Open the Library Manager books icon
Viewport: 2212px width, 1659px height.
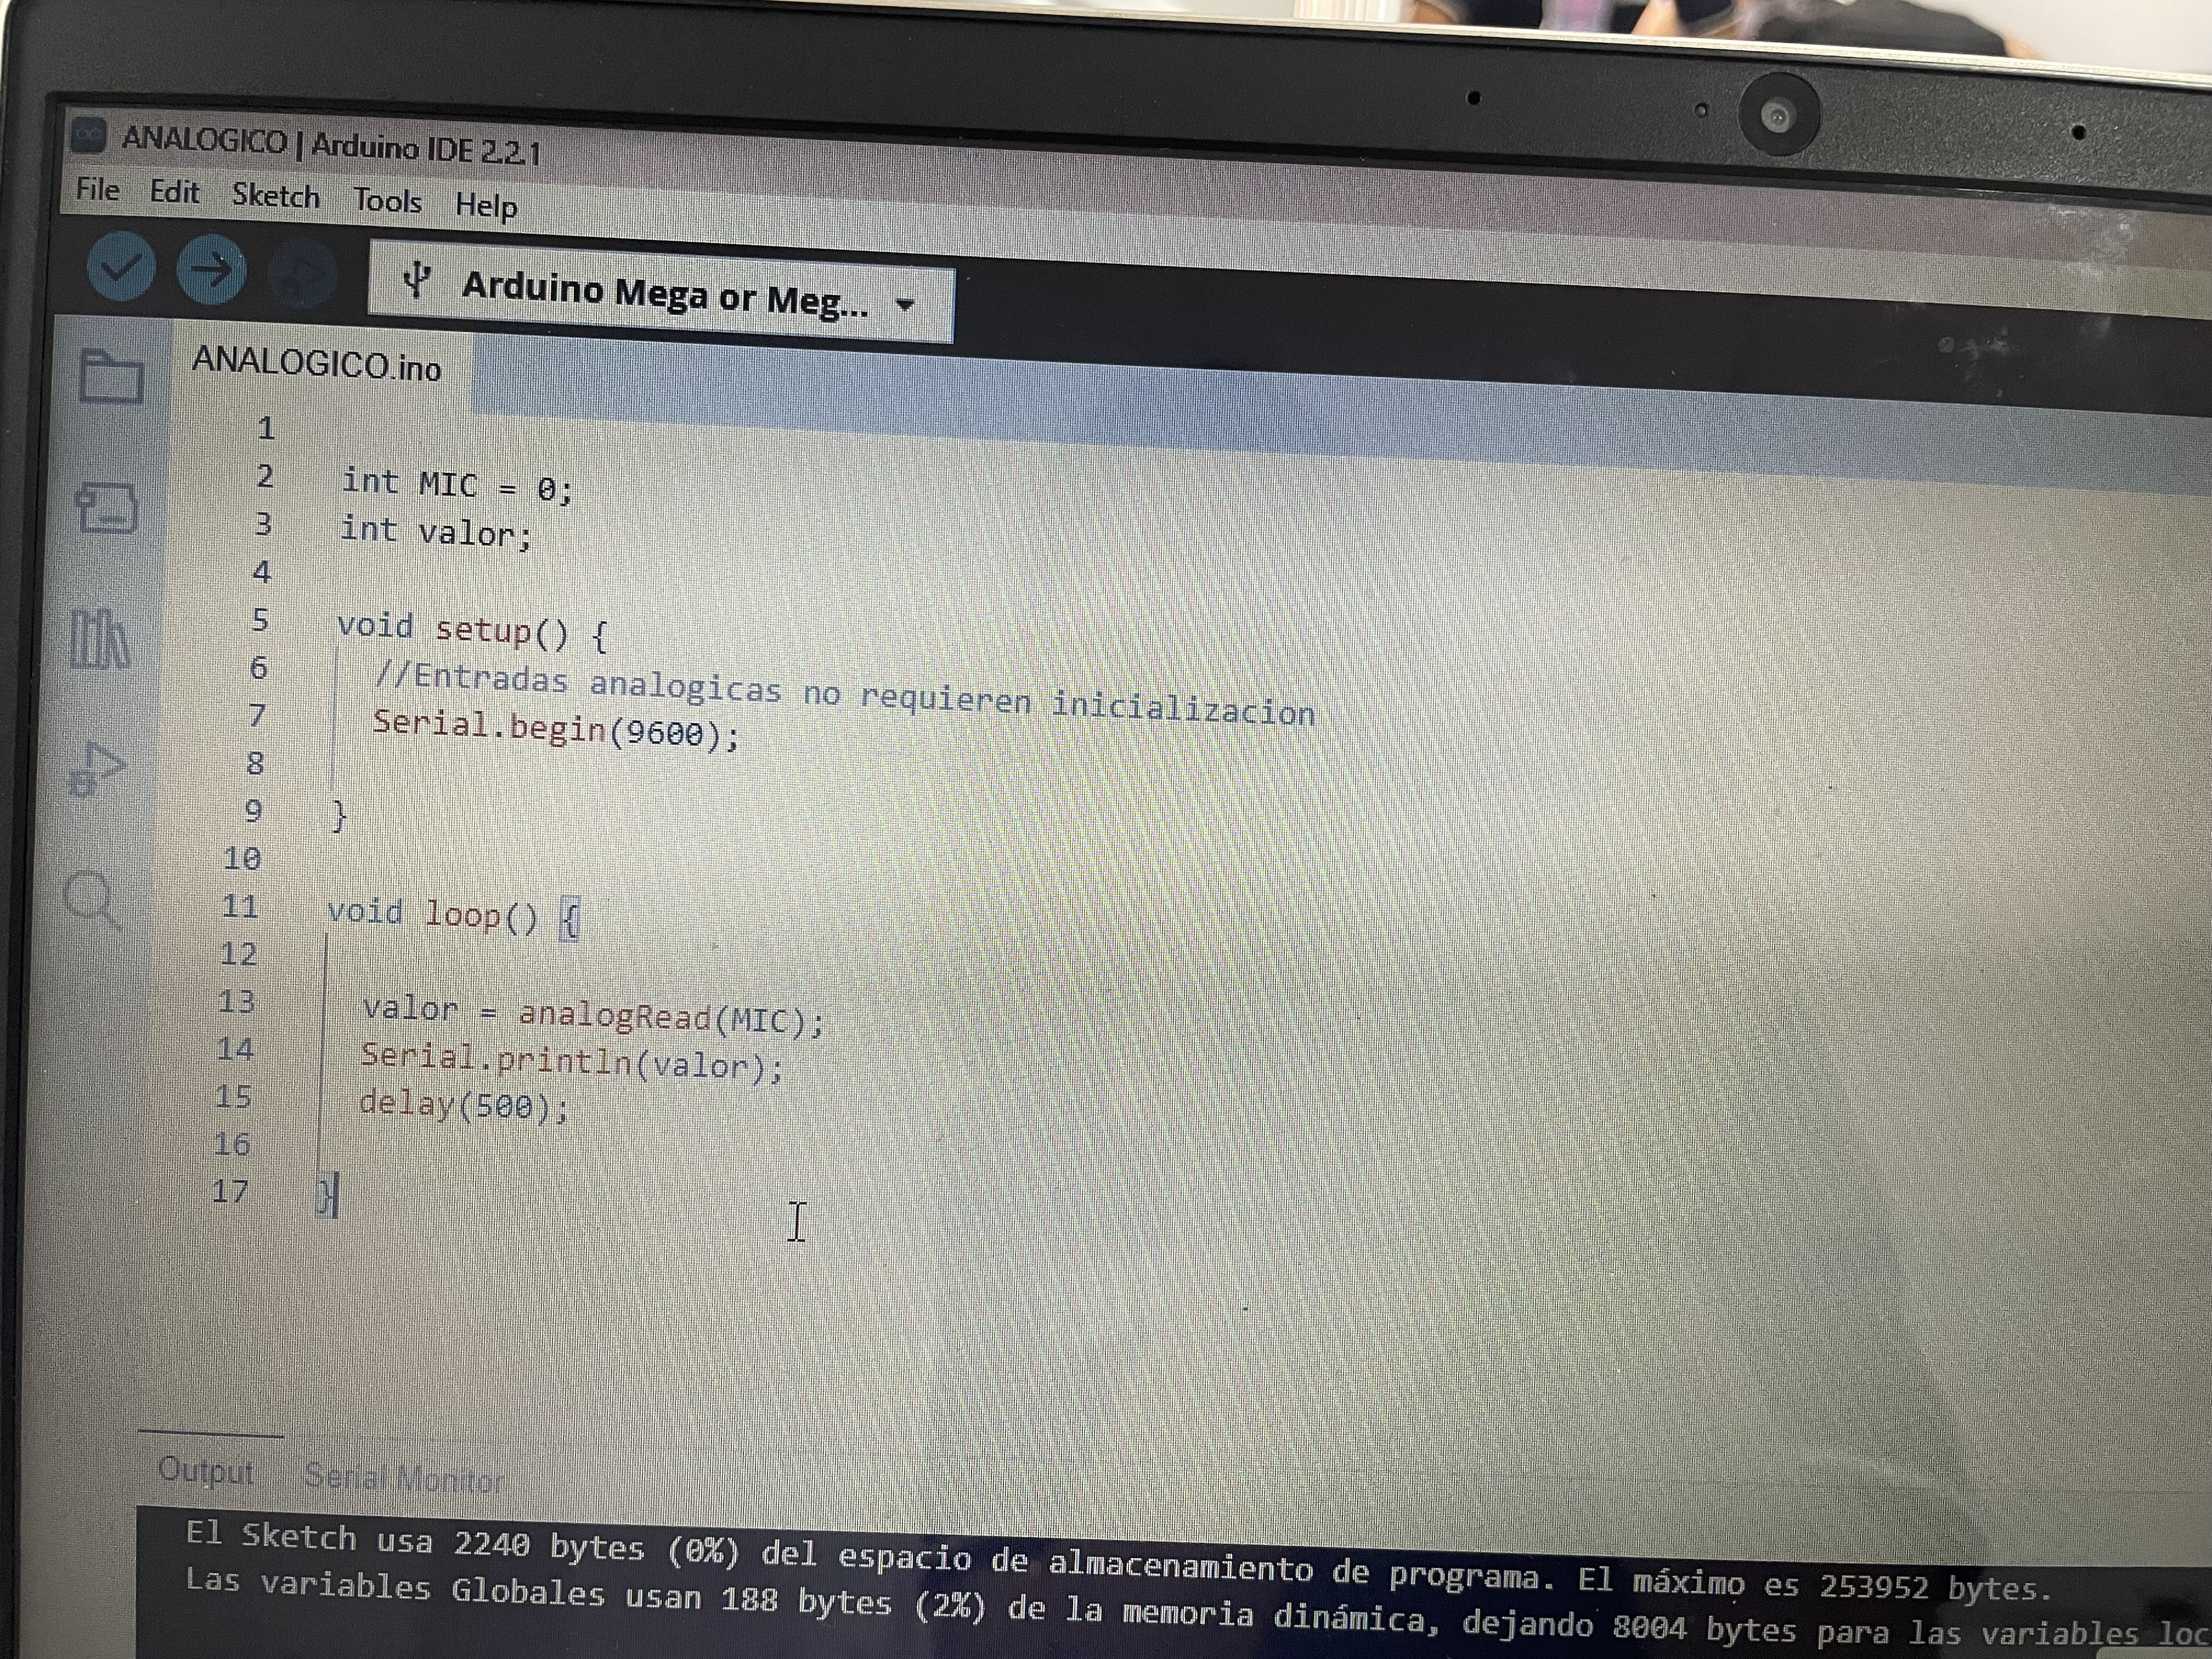[99, 639]
